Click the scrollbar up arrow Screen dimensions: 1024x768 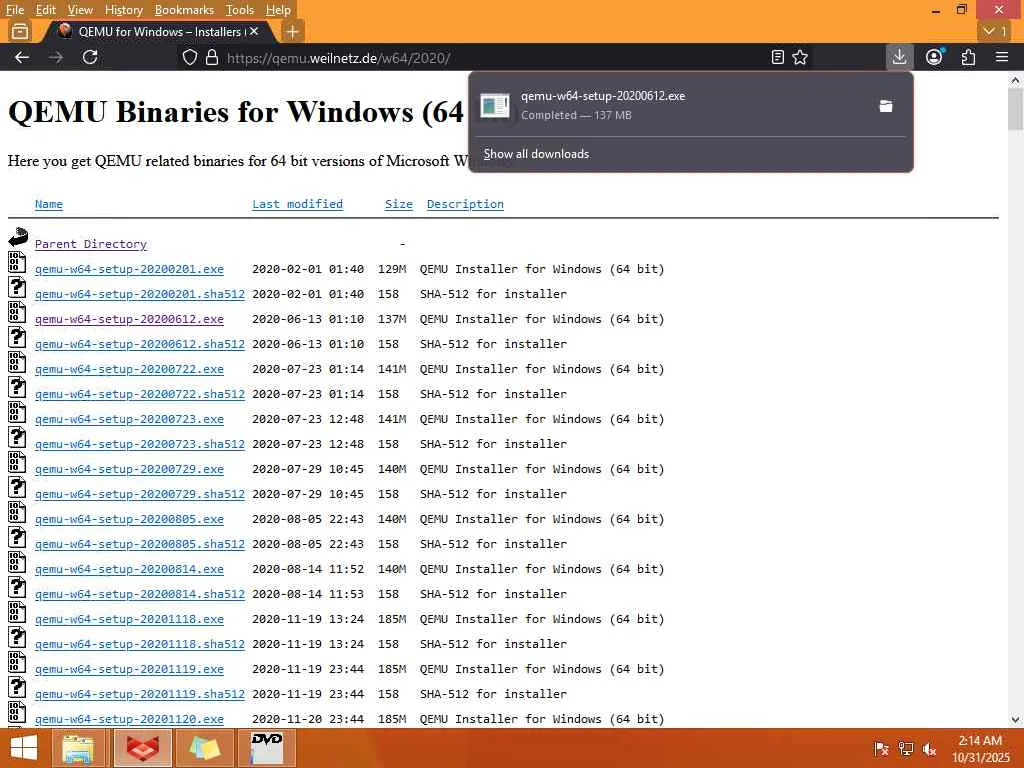point(1015,80)
